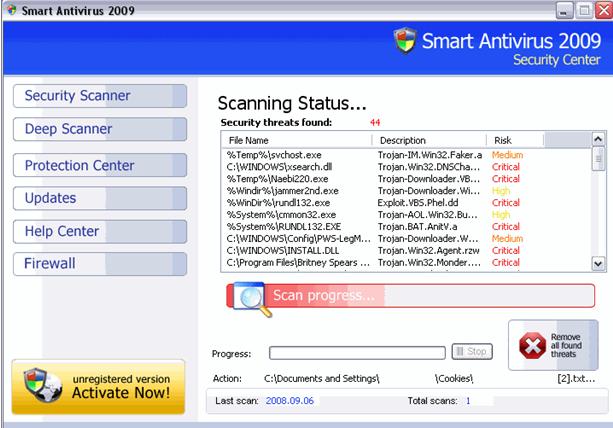Click Remove all found threats button

click(x=553, y=345)
